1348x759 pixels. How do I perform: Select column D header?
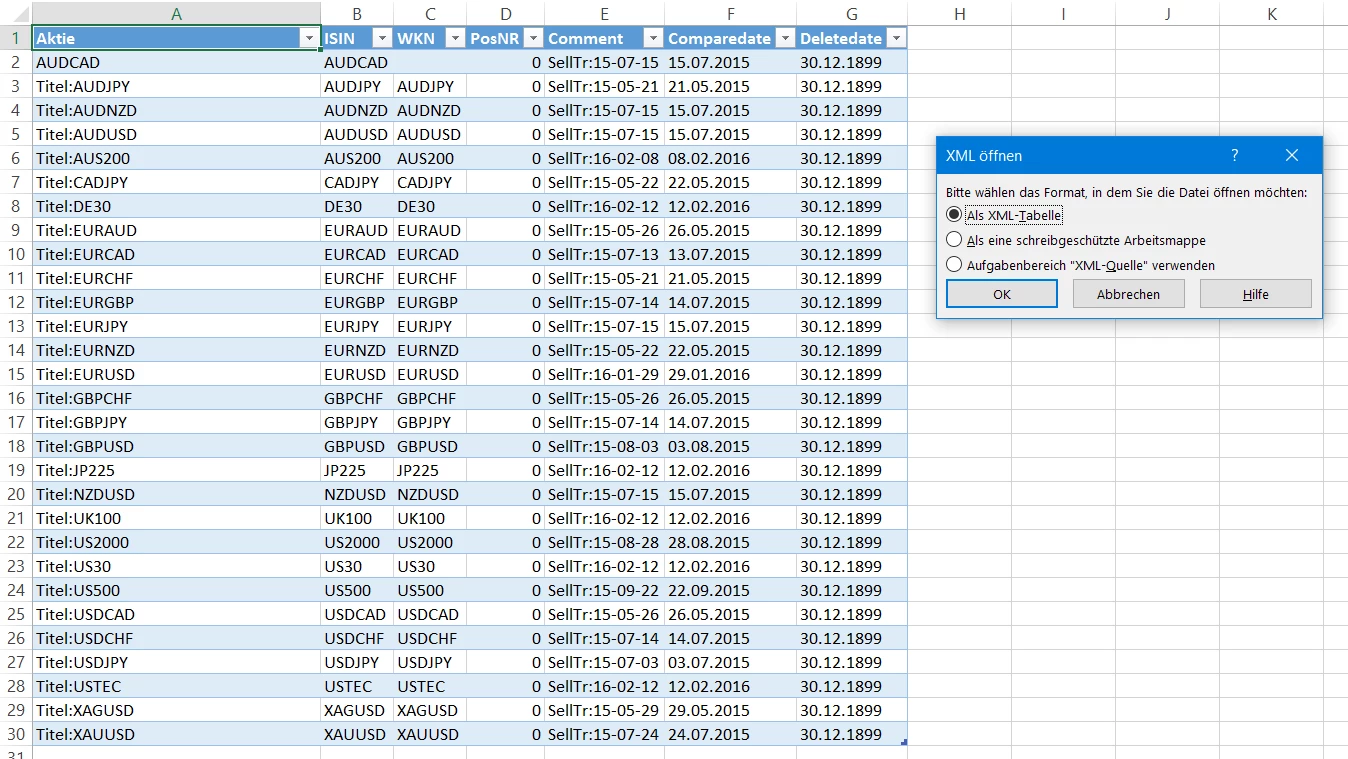pyautogui.click(x=505, y=13)
